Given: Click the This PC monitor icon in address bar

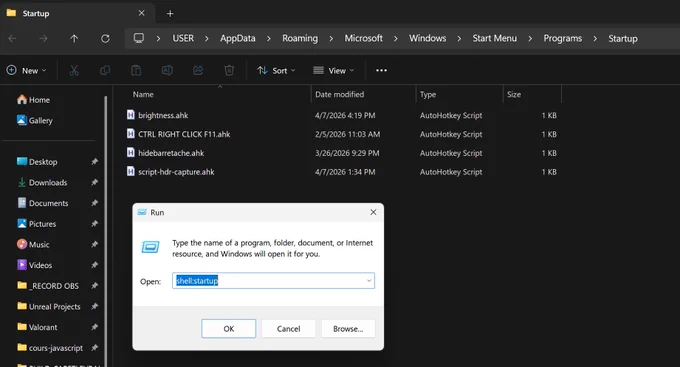Looking at the screenshot, I should [139, 38].
